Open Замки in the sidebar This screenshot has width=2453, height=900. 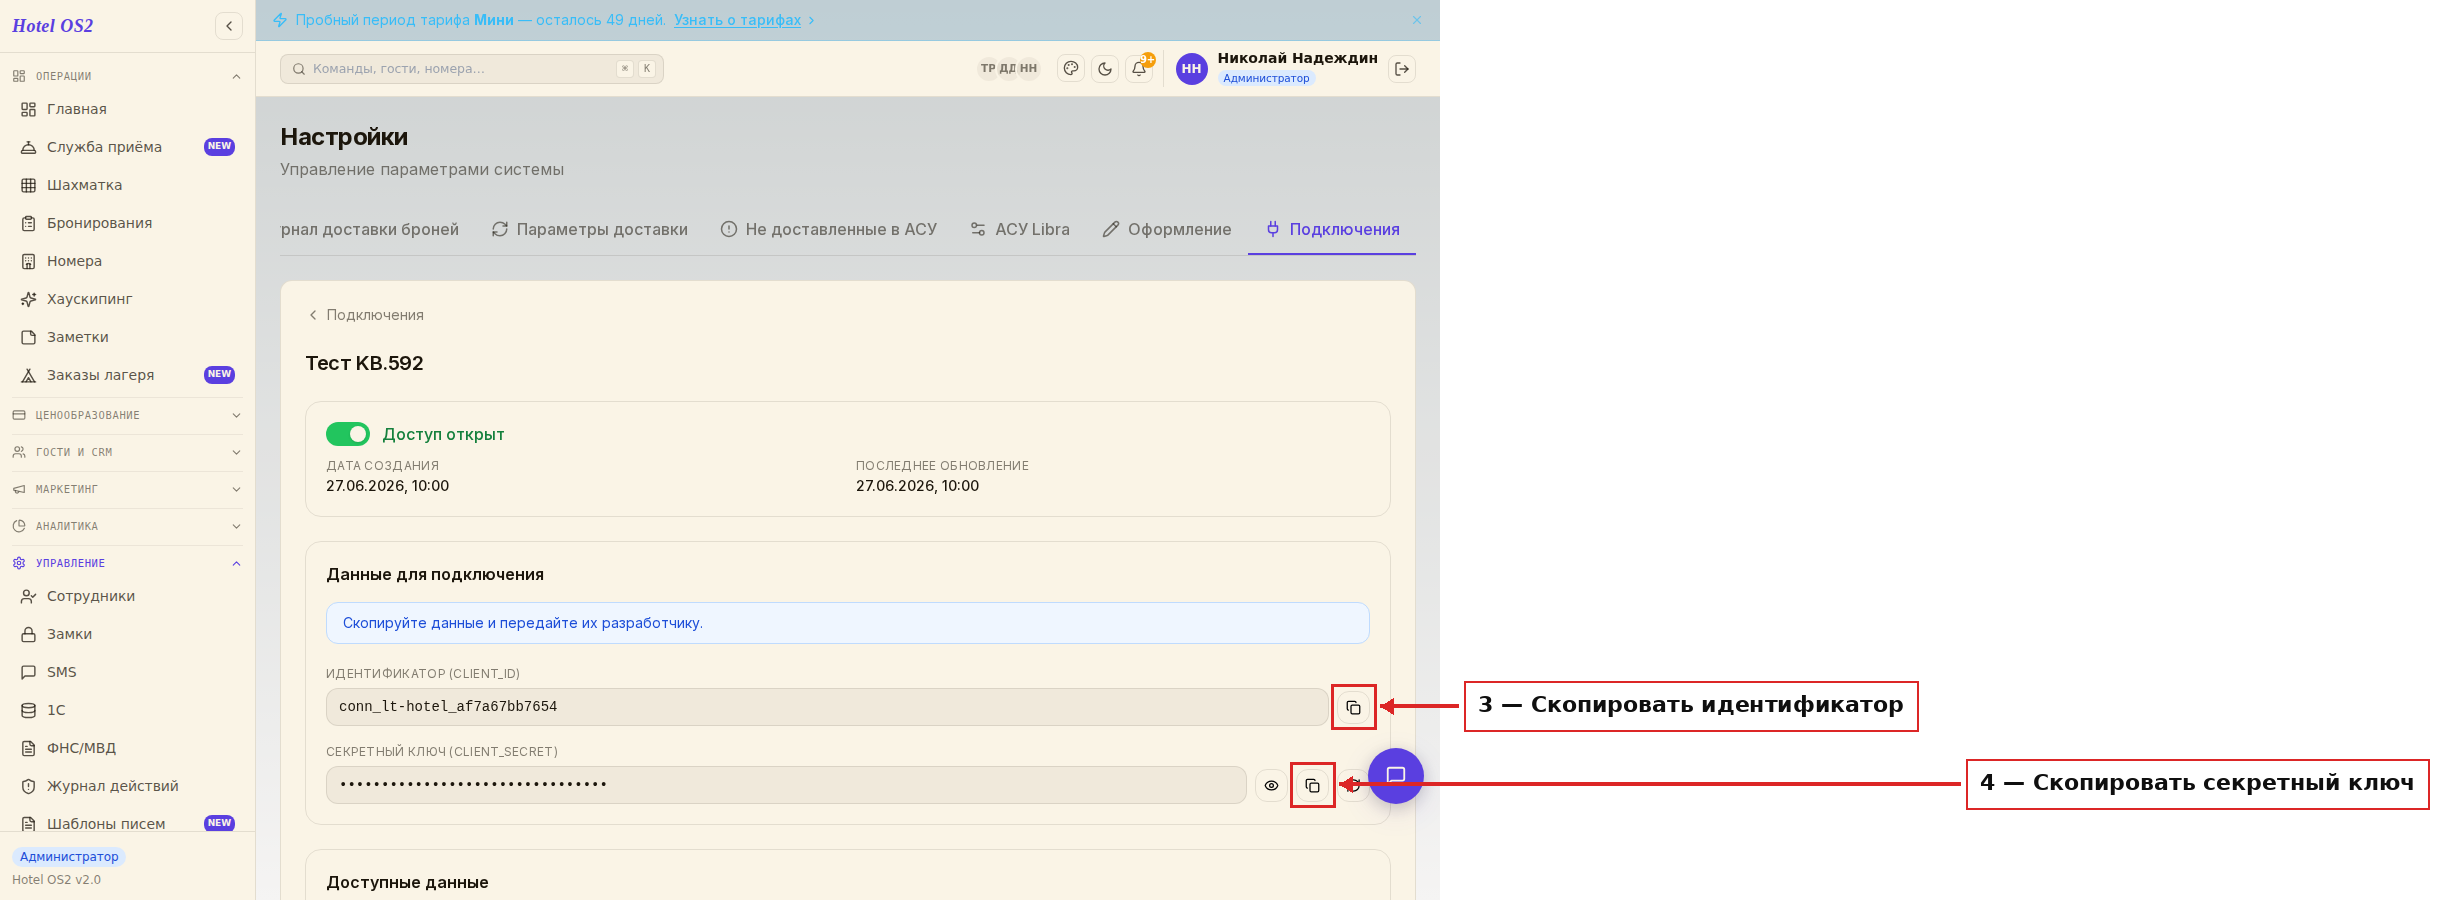(127, 634)
